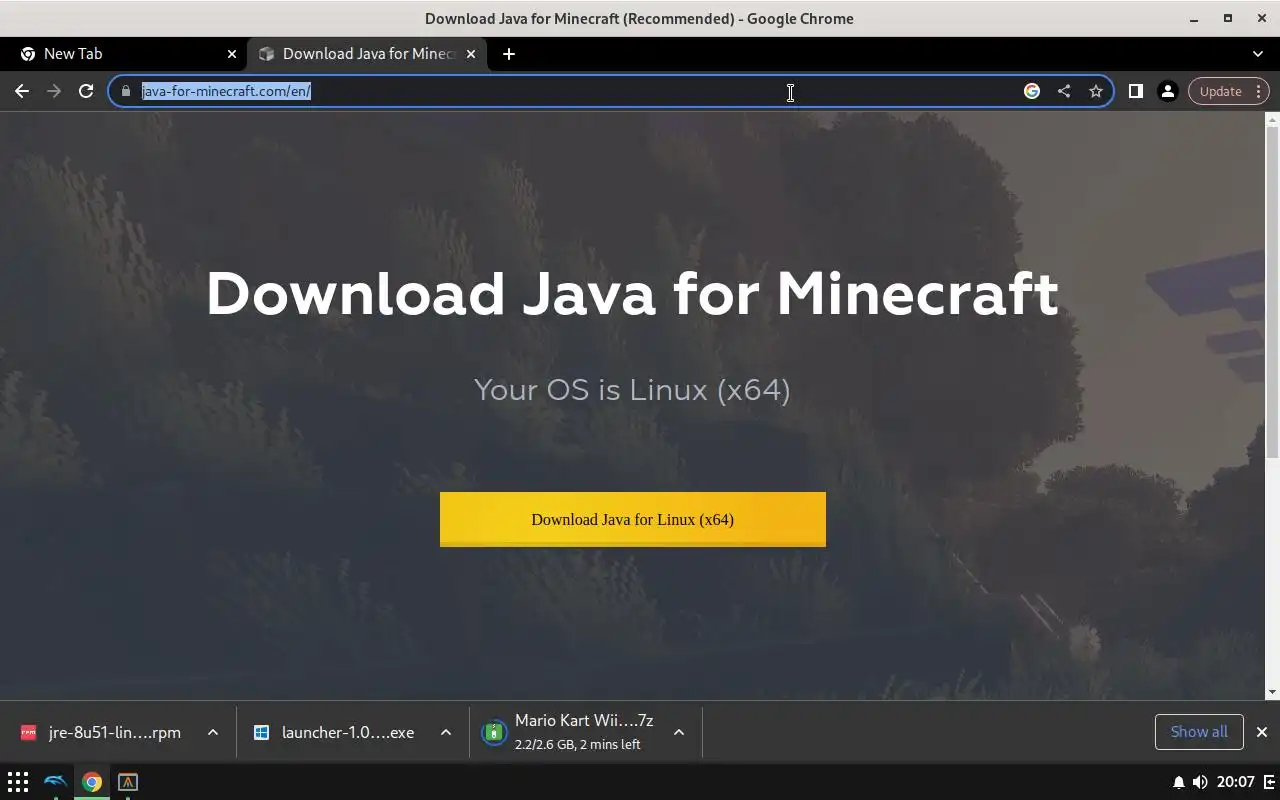The height and width of the screenshot is (800, 1280).
Task: Close the New Tab tab
Action: point(232,54)
